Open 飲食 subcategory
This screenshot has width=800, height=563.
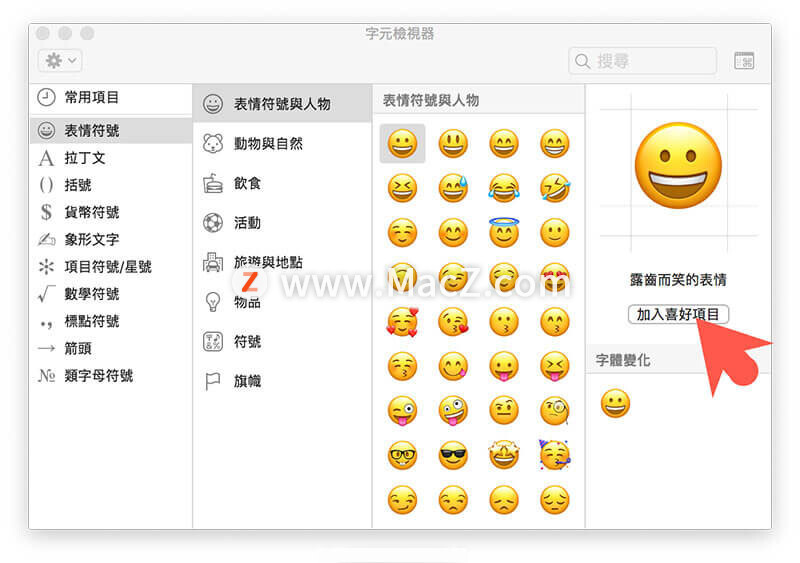coord(282,183)
